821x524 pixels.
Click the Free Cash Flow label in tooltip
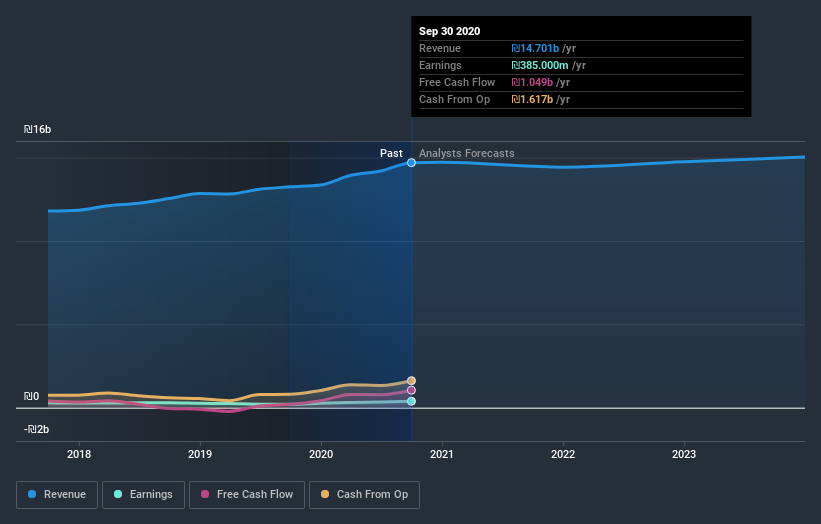click(x=457, y=82)
